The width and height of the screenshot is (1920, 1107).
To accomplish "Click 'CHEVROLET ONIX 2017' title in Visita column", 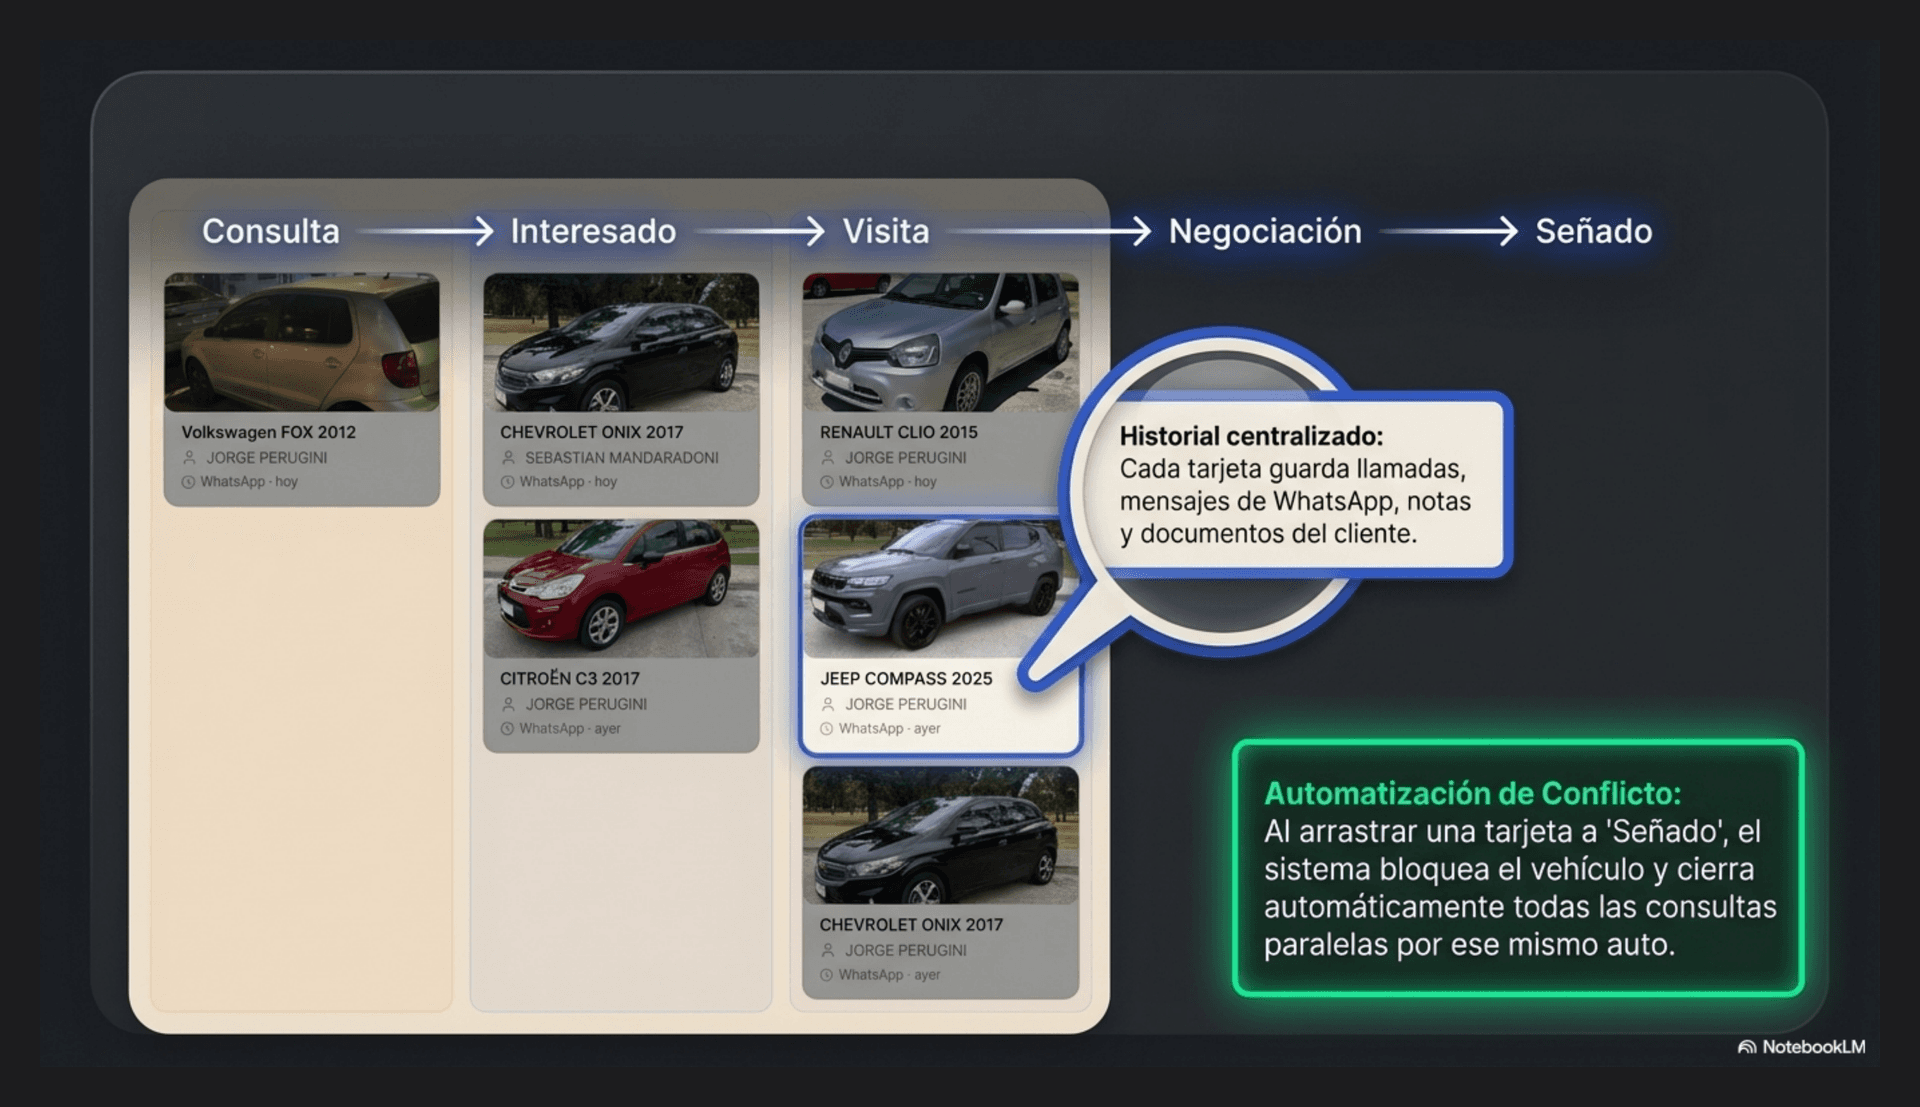I will point(911,925).
